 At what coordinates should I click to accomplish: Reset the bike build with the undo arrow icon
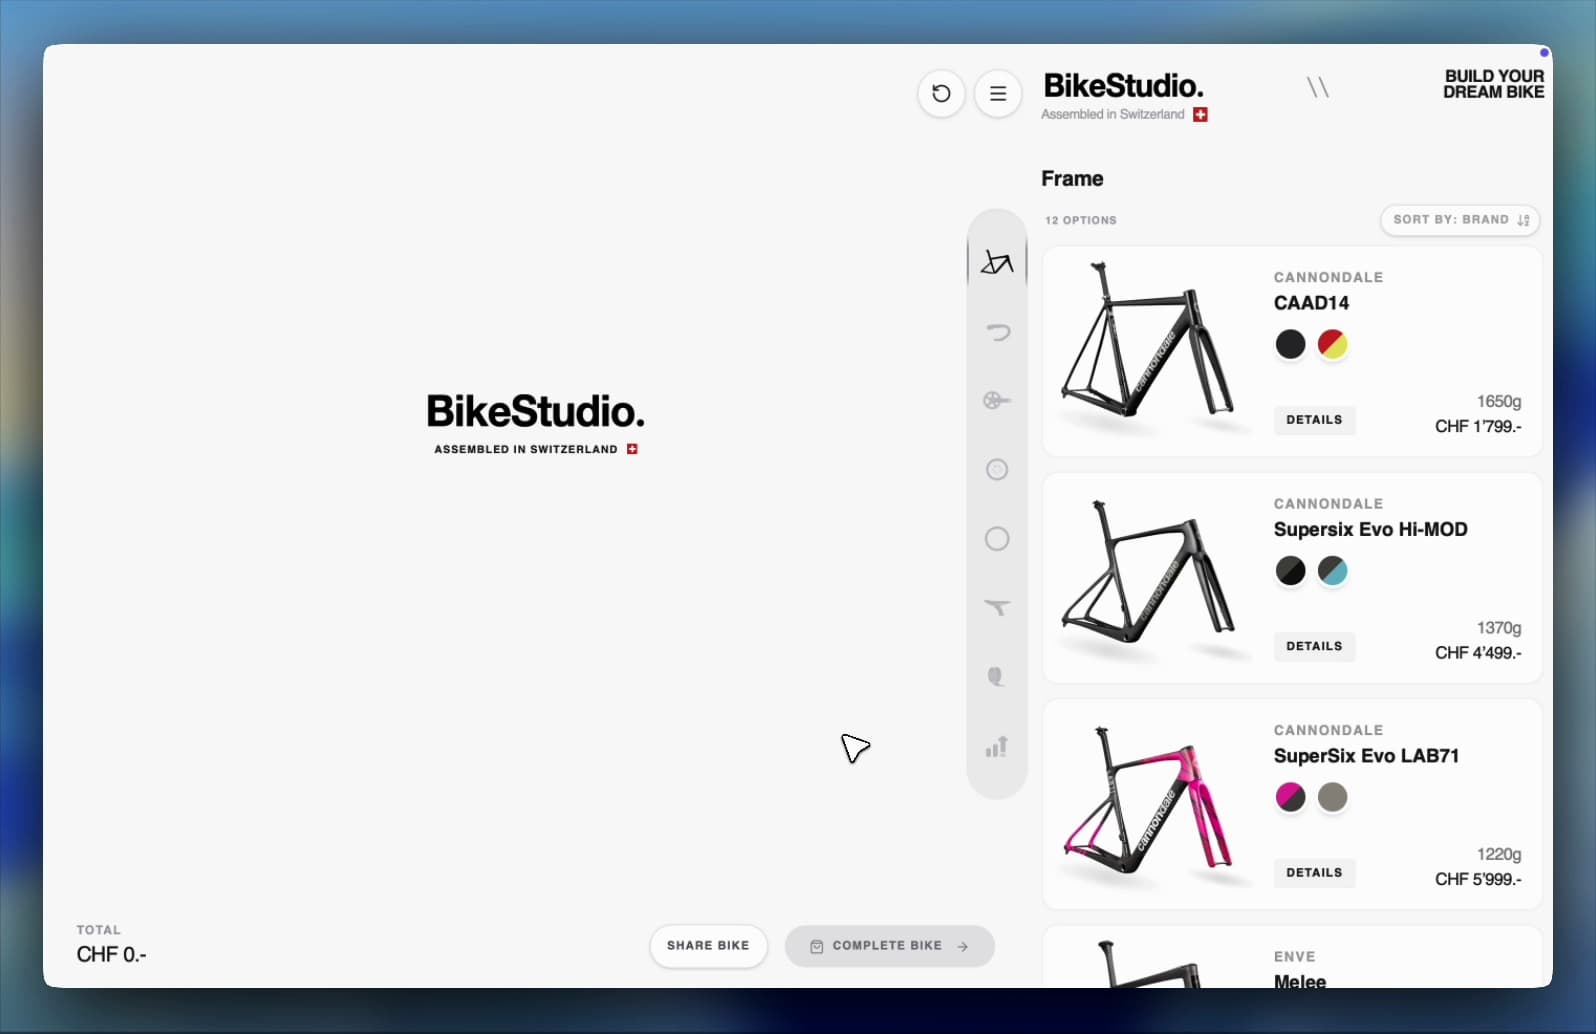(x=941, y=94)
